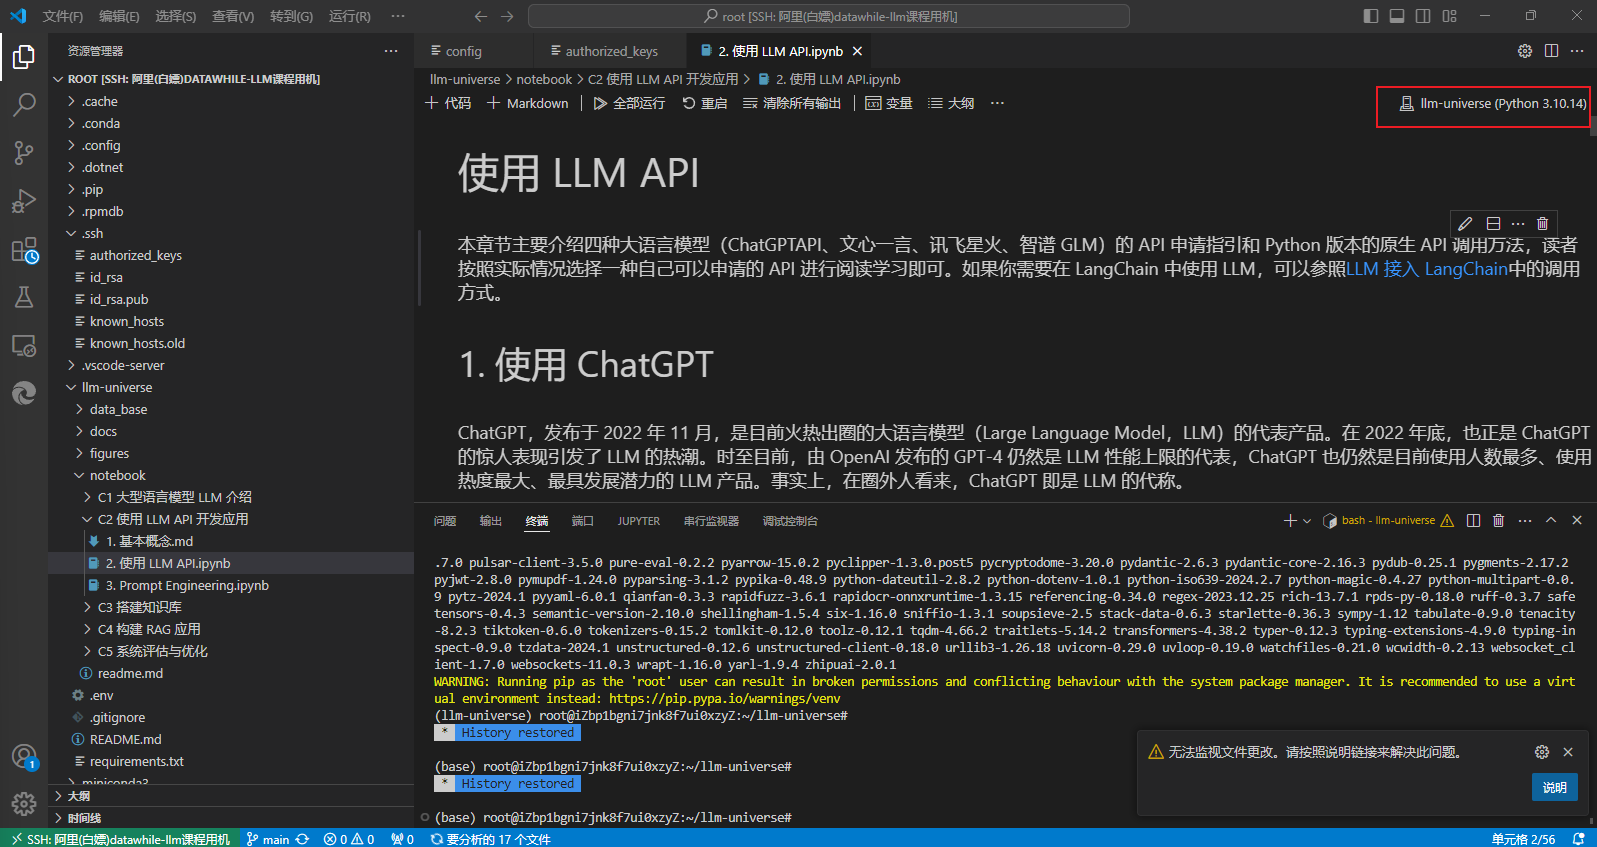Maximize the terminal panel with chevron
This screenshot has height=847, width=1597.
point(1551,520)
